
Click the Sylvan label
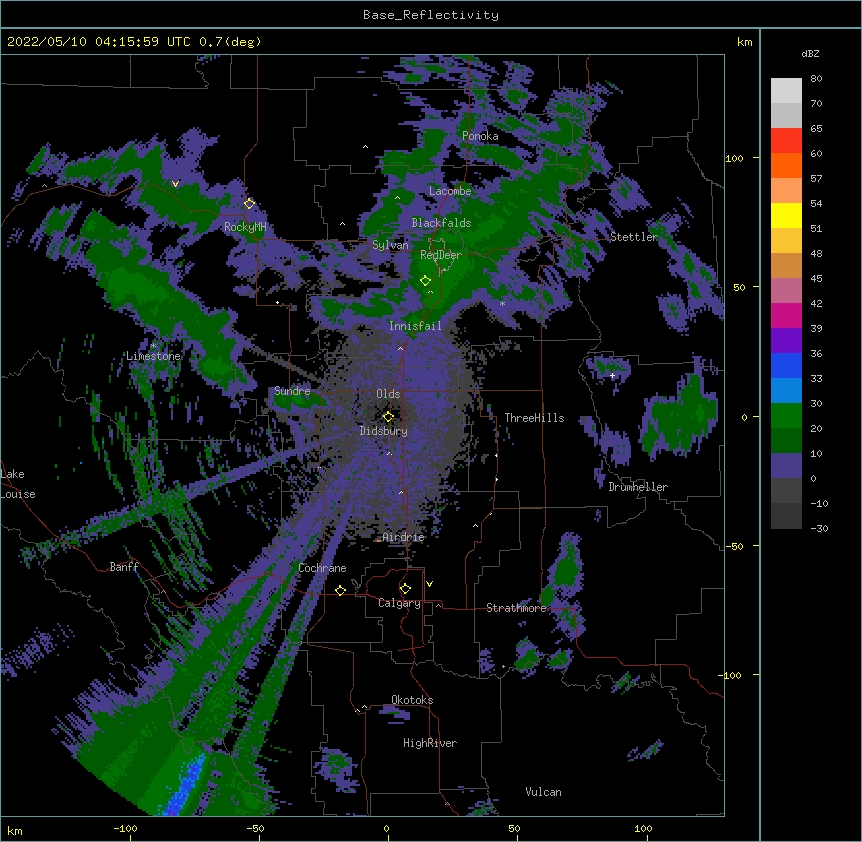click(x=390, y=245)
